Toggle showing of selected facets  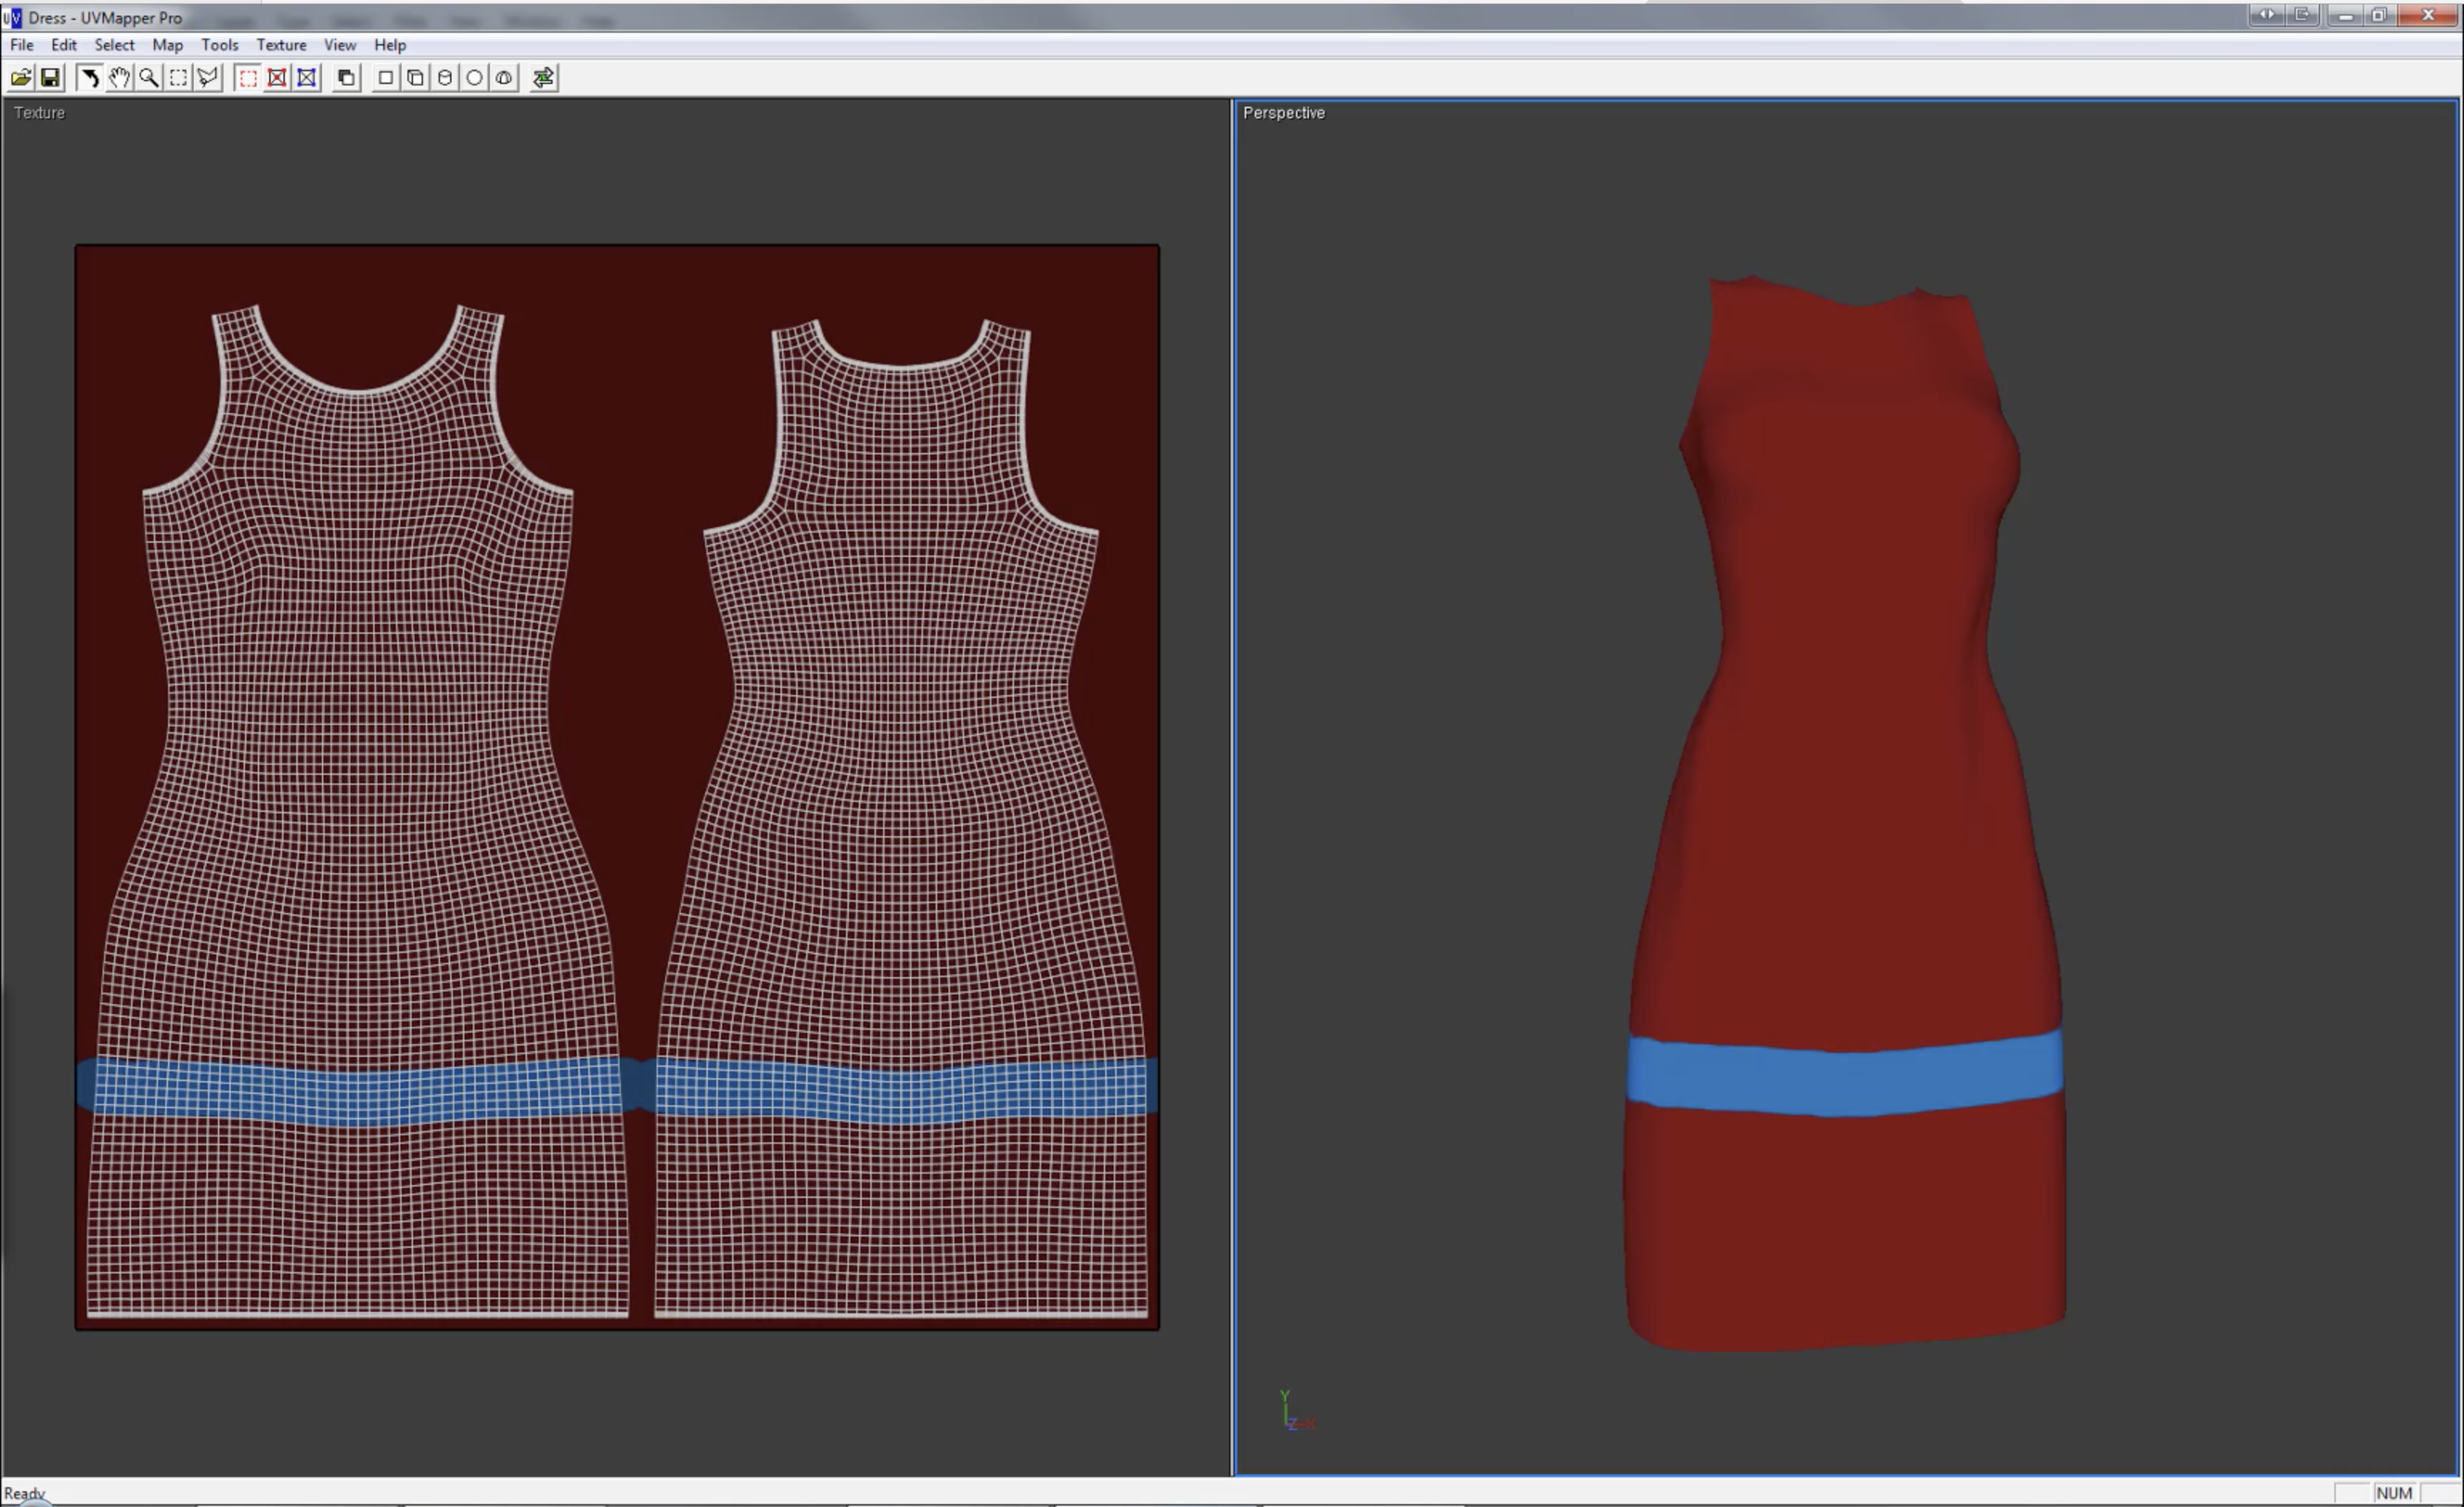point(306,78)
